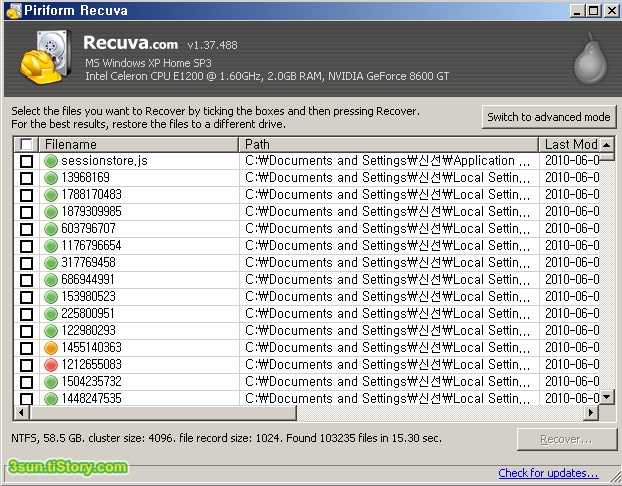Click the title bar Recuva app icon
Viewport: 622px width, 486px height.
coord(13,11)
